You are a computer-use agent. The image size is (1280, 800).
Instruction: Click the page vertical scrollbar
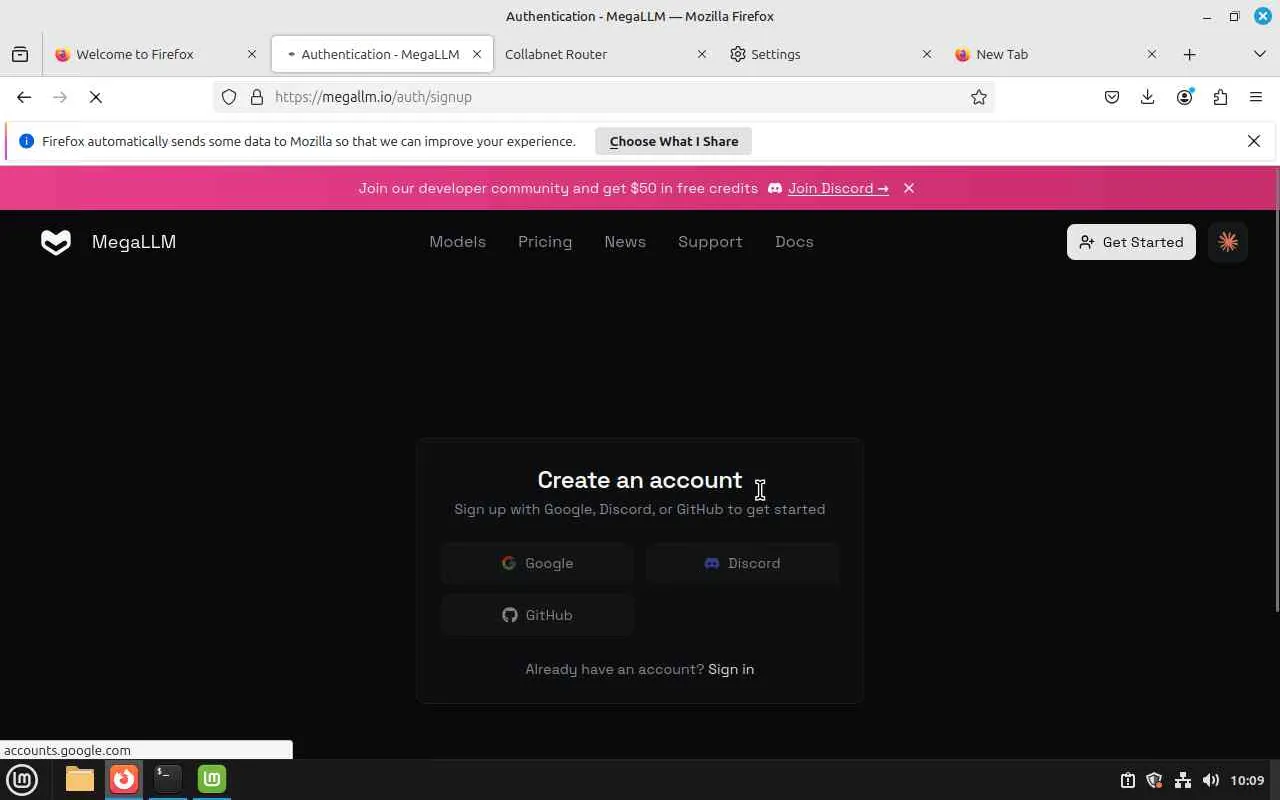point(1276,390)
